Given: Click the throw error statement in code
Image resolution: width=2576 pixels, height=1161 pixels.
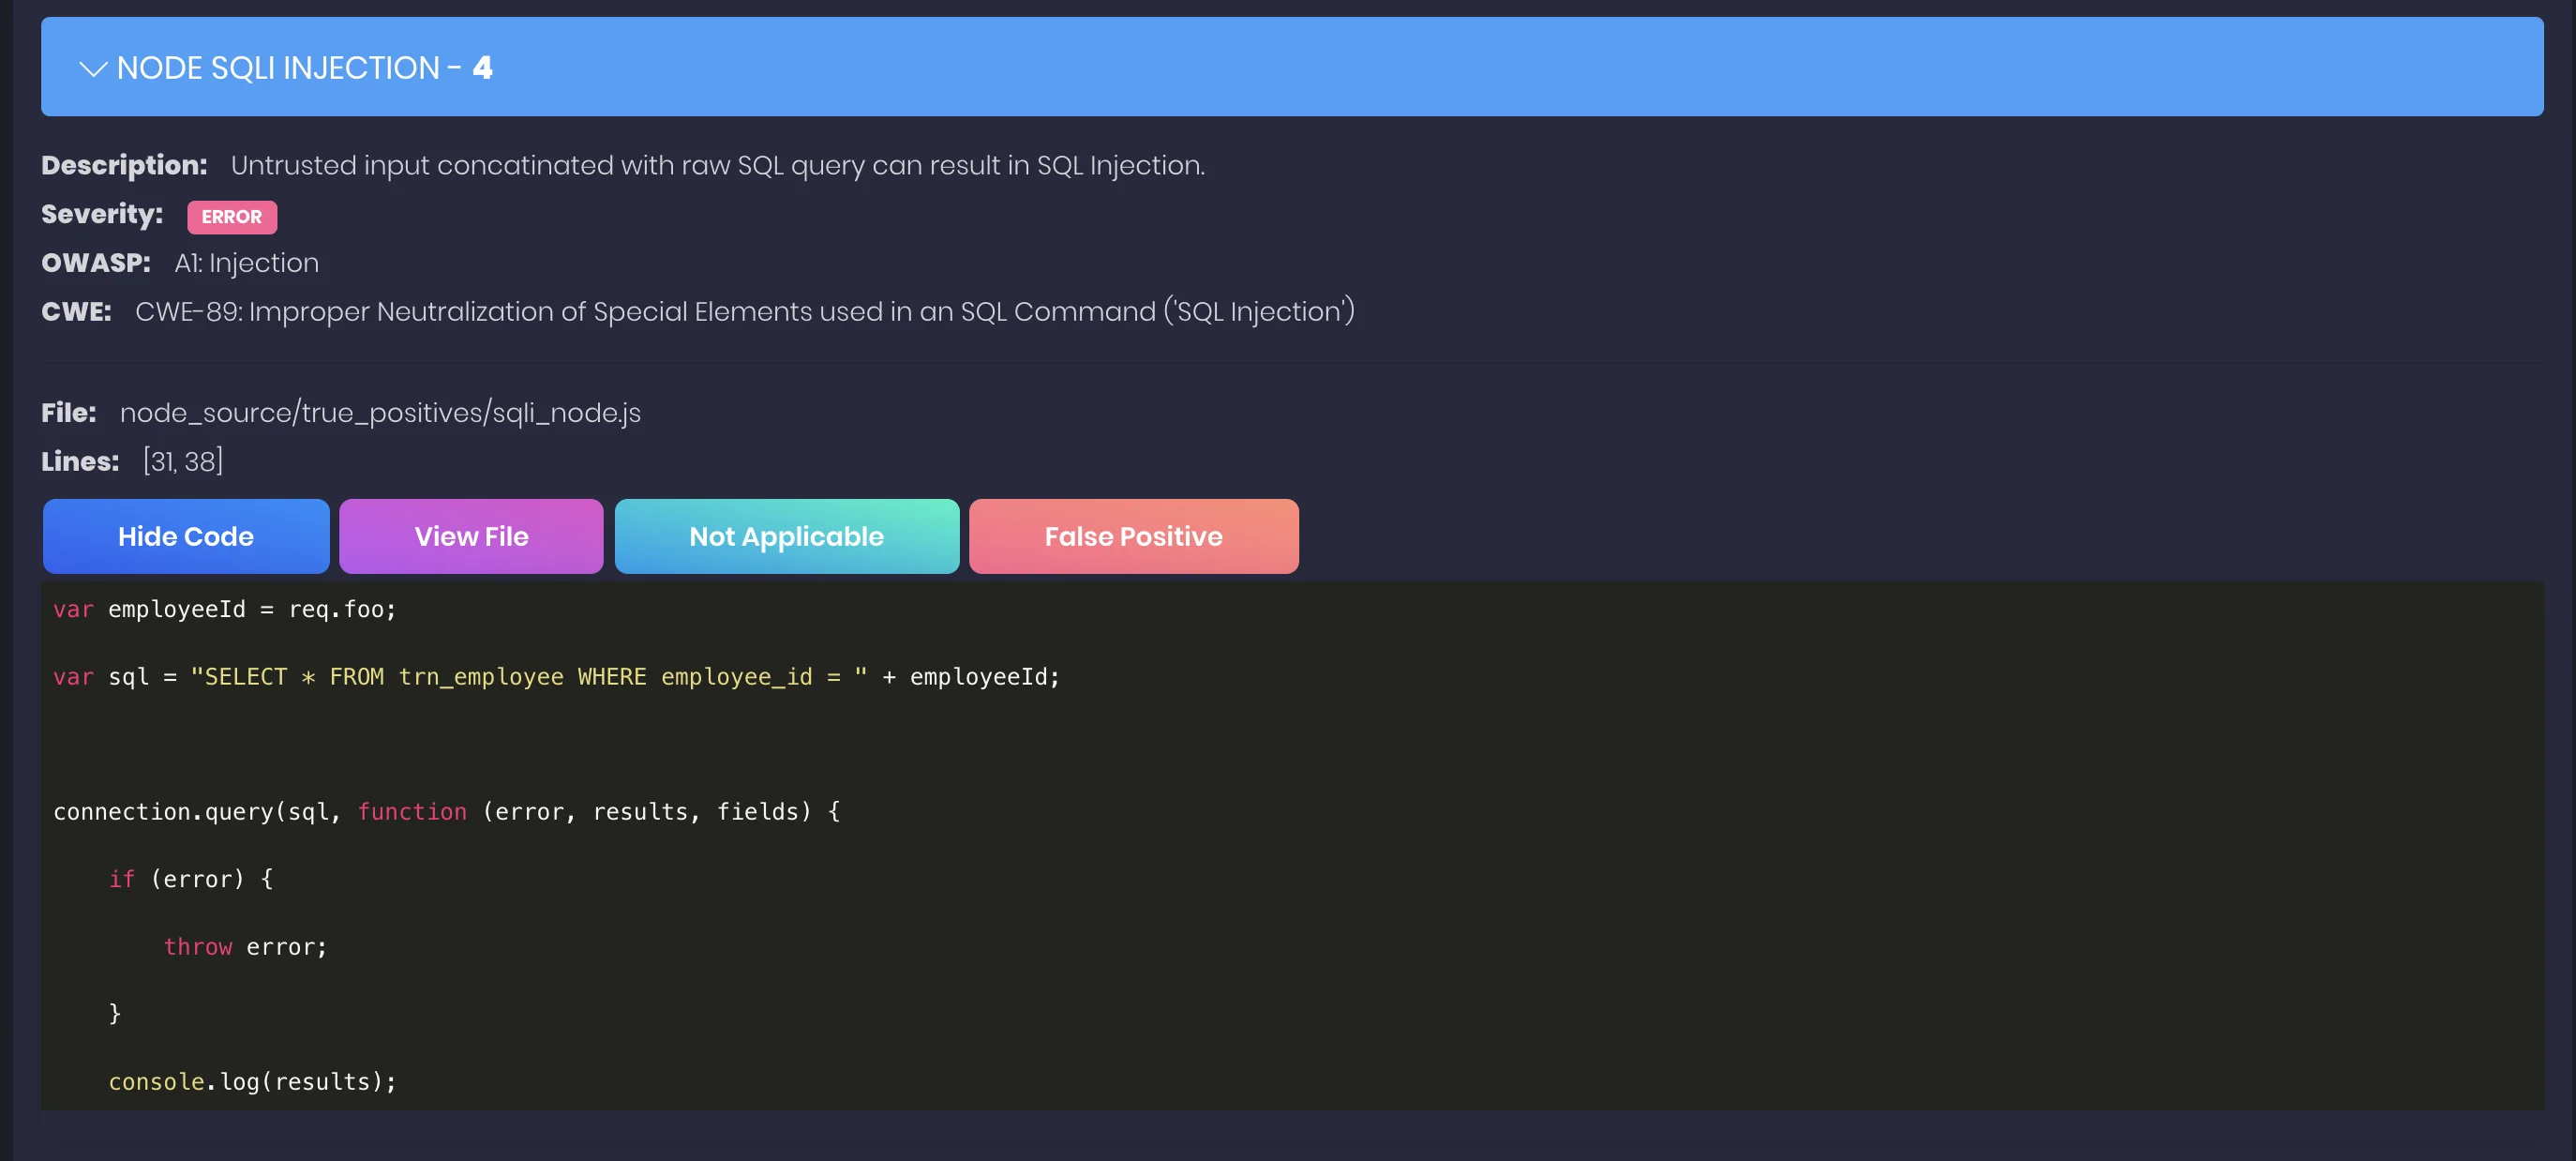Looking at the screenshot, I should click(245, 946).
